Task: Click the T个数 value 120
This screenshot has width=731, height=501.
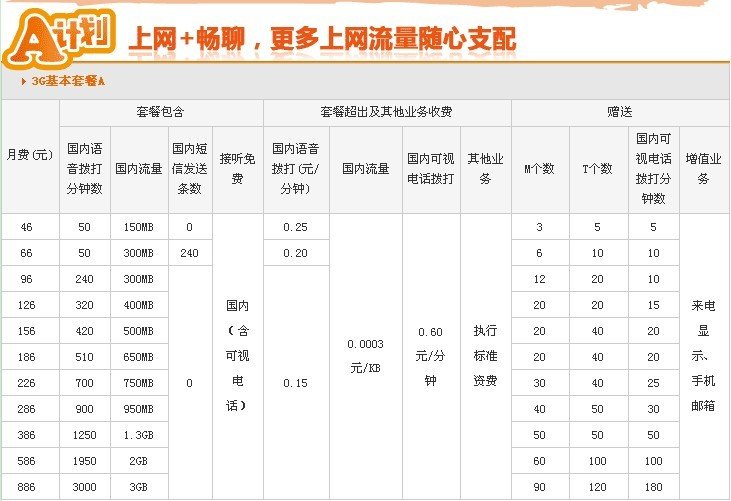Action: click(598, 487)
